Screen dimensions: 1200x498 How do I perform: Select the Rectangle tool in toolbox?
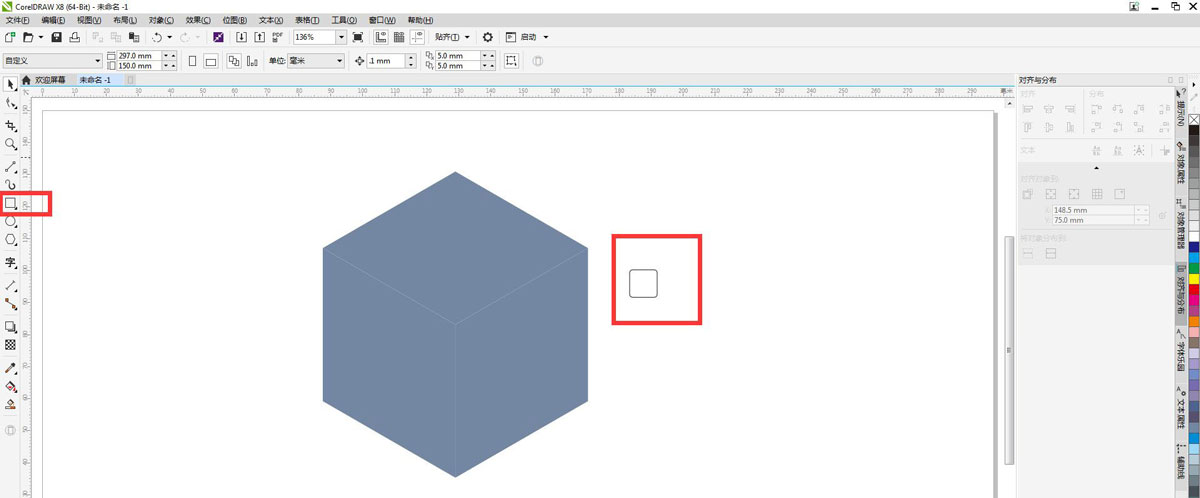coord(11,203)
